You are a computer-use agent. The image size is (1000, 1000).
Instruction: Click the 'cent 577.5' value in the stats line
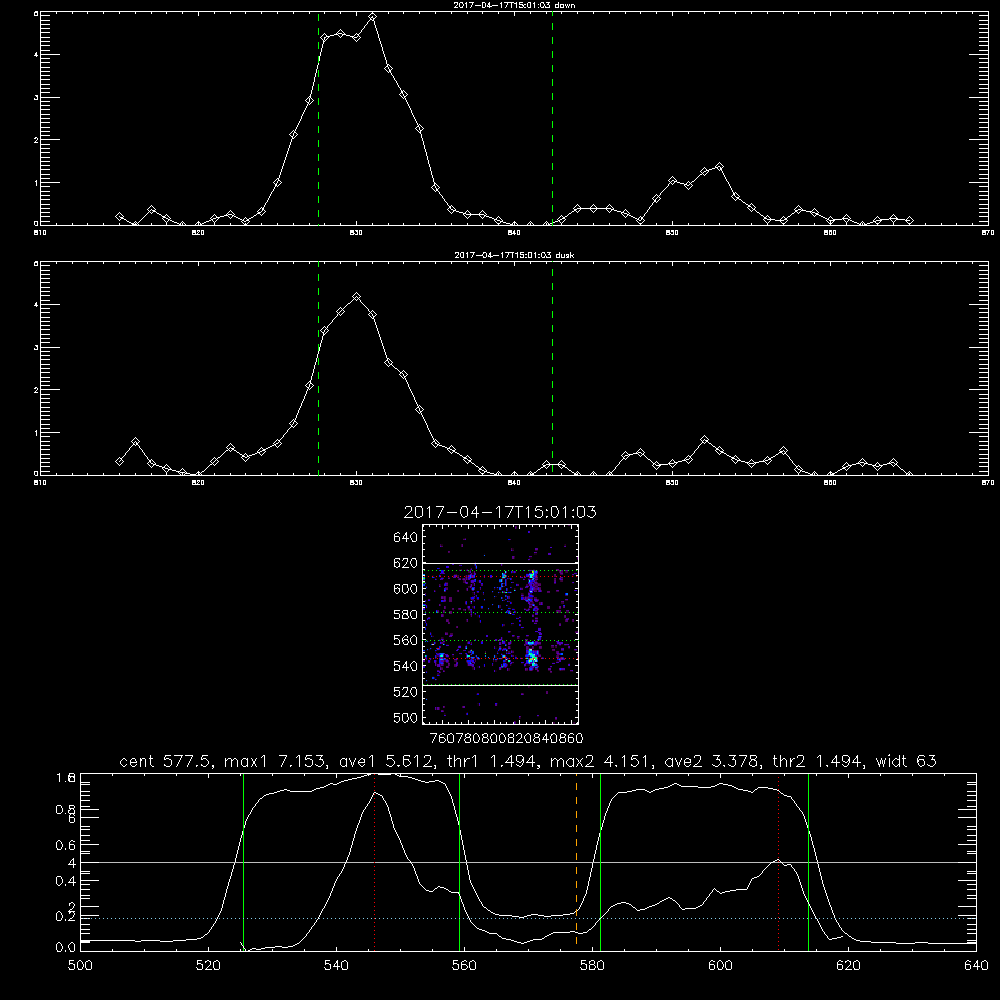point(167,761)
